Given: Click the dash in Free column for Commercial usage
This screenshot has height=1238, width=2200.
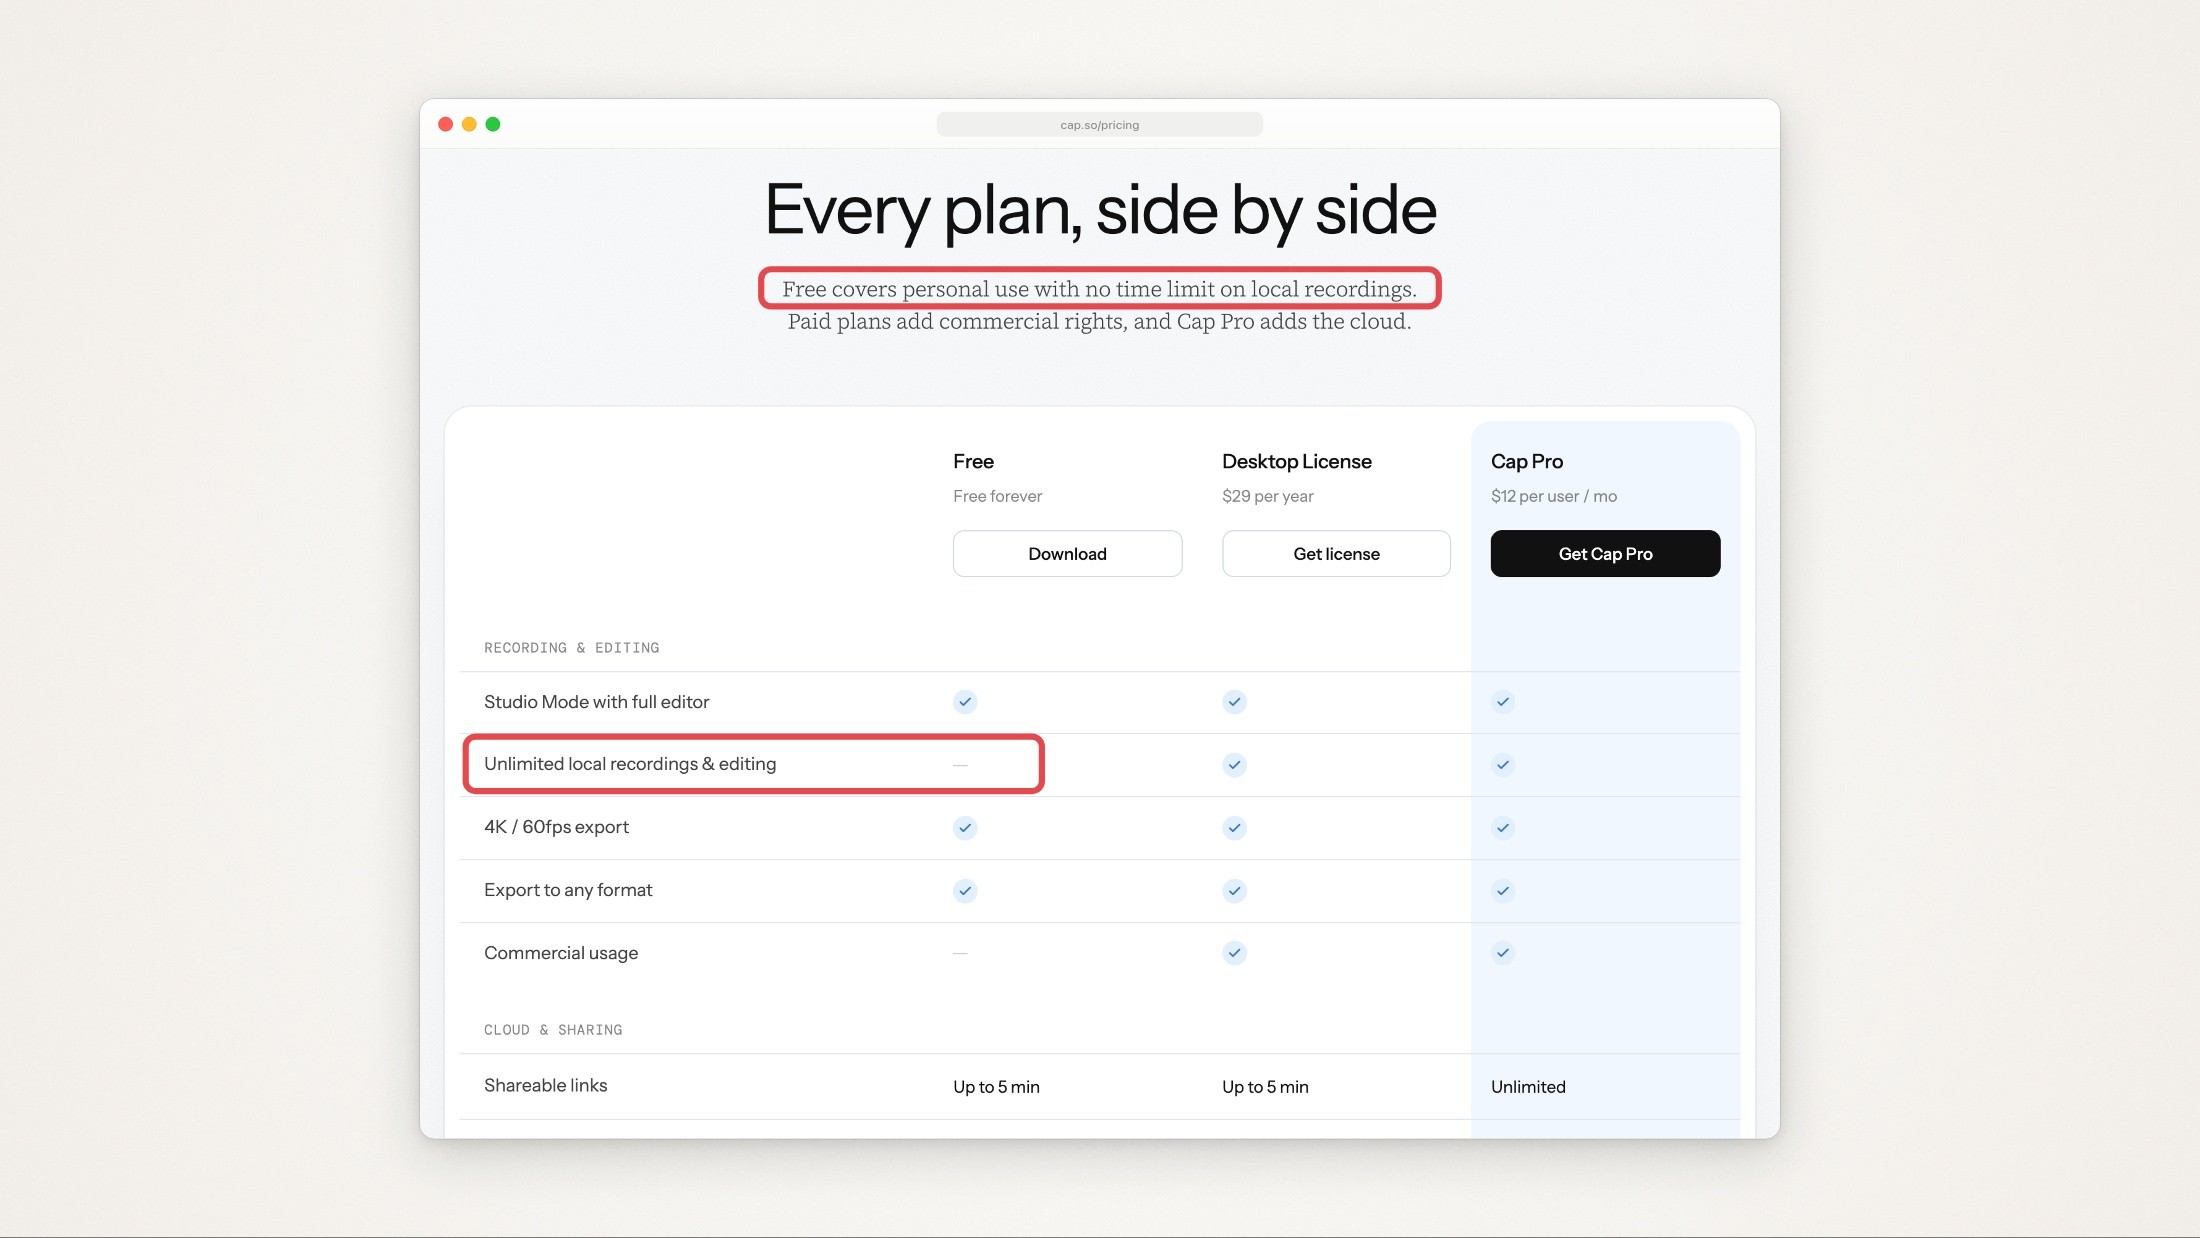Looking at the screenshot, I should (x=960, y=953).
